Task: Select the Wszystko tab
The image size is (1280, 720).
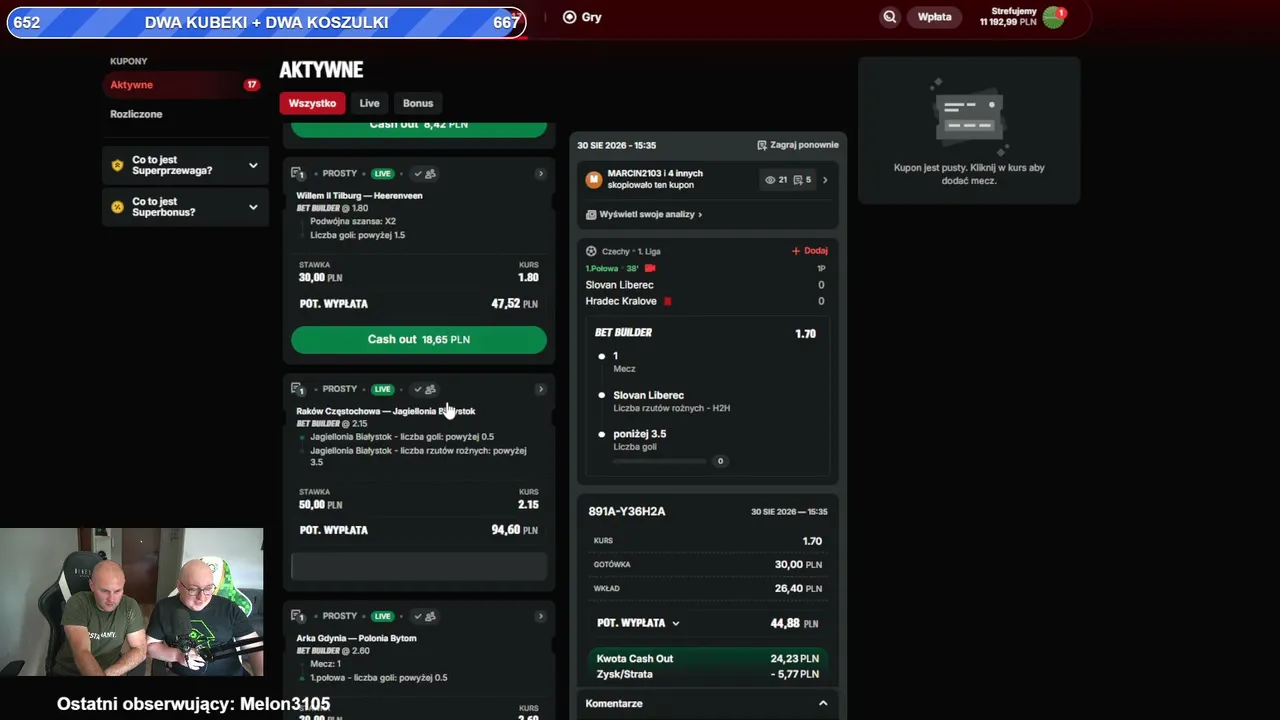Action: [x=312, y=103]
